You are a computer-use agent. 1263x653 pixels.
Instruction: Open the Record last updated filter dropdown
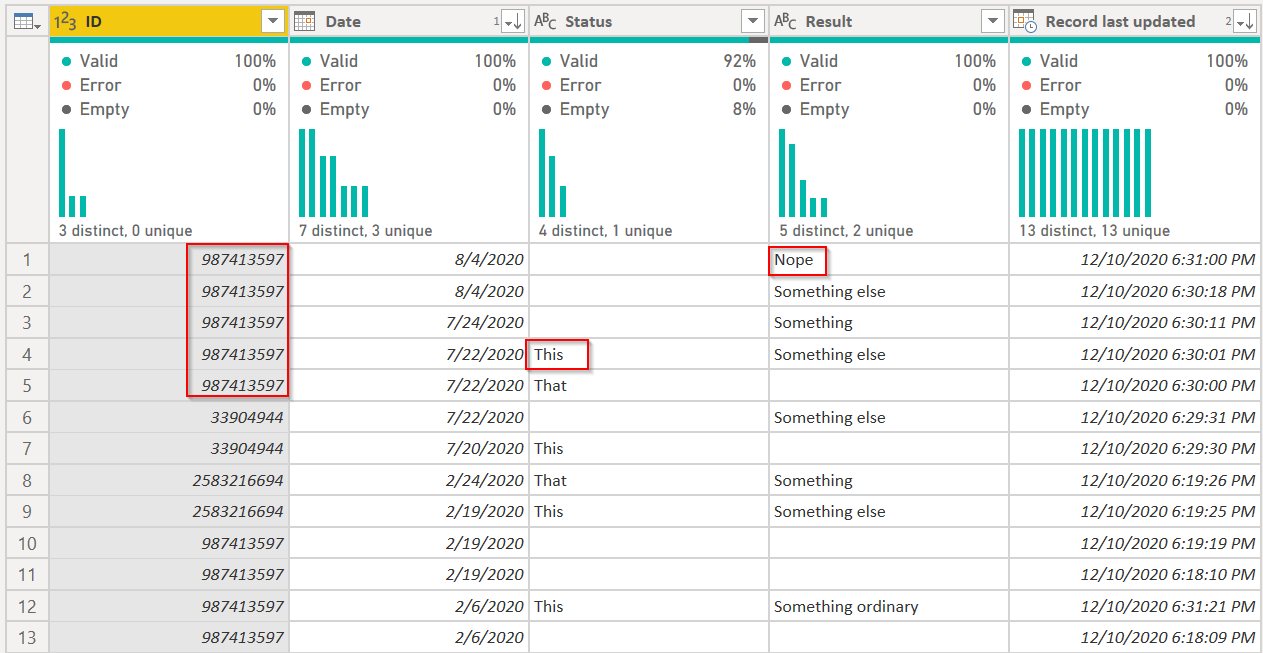tap(1245, 21)
